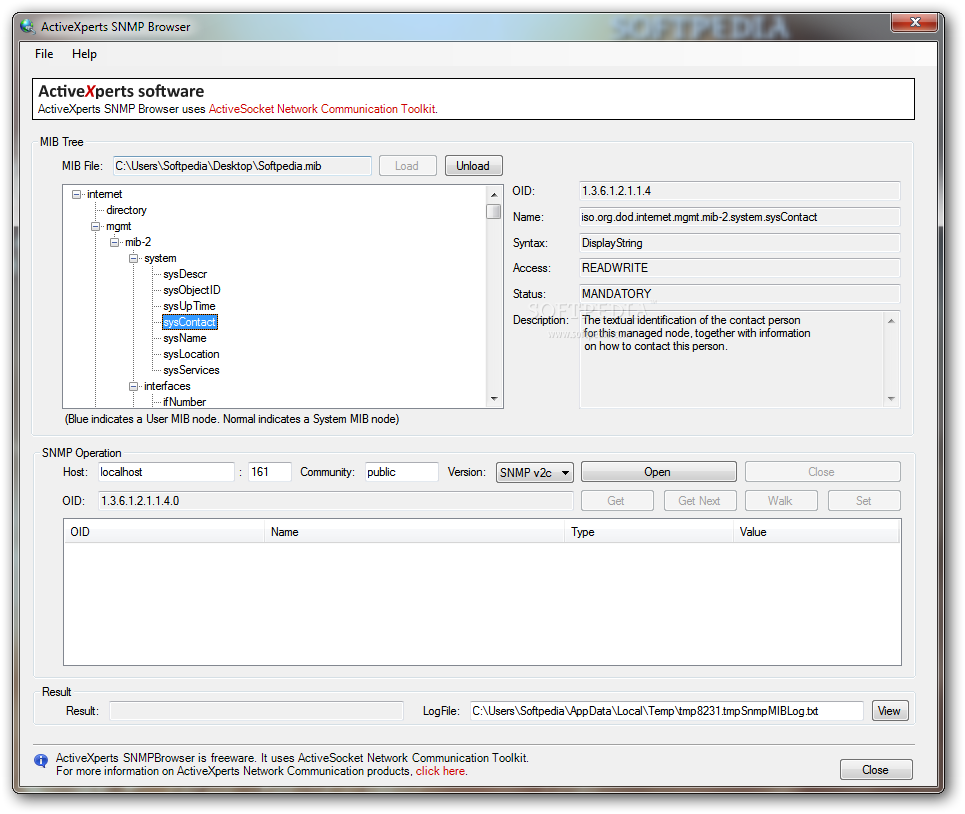Select sysDescr in the MIB tree
The image size is (965, 814).
(185, 274)
